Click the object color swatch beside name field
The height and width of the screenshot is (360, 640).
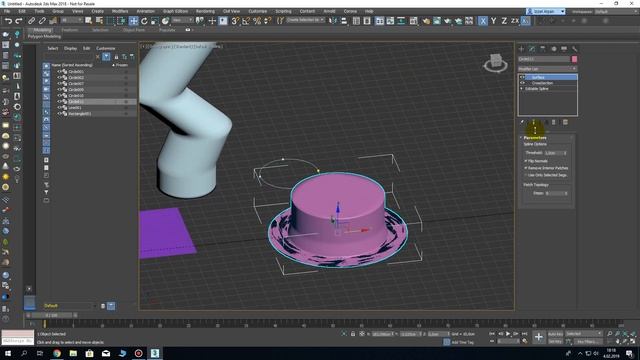tap(574, 59)
